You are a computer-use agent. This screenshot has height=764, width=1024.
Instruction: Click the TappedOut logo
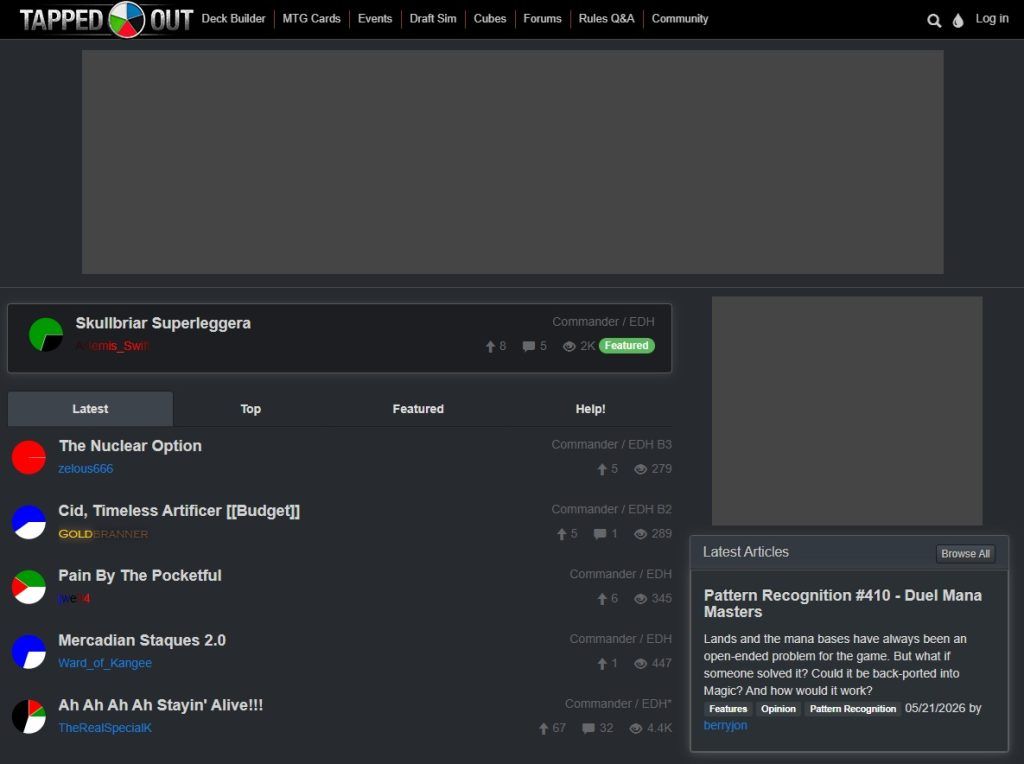tap(106, 20)
